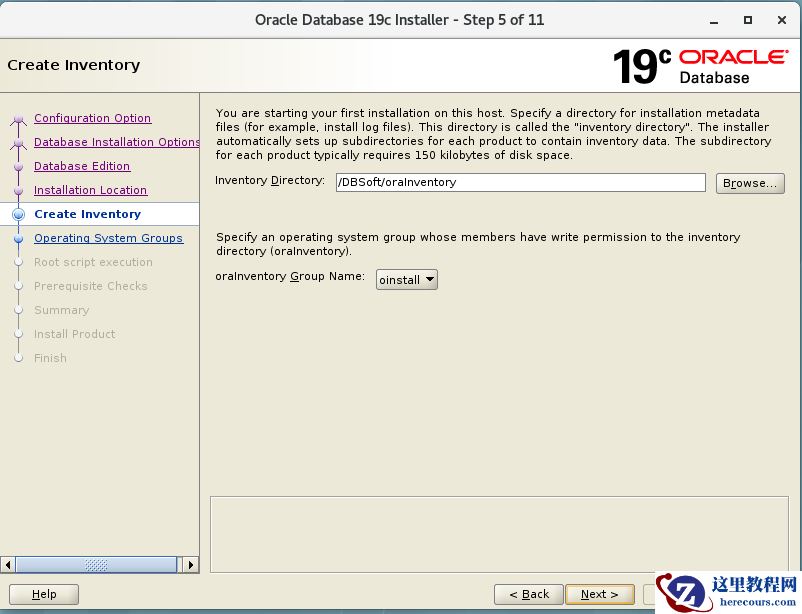The height and width of the screenshot is (614, 802).
Task: Click the Summary step text
Action: pyautogui.click(x=61, y=310)
